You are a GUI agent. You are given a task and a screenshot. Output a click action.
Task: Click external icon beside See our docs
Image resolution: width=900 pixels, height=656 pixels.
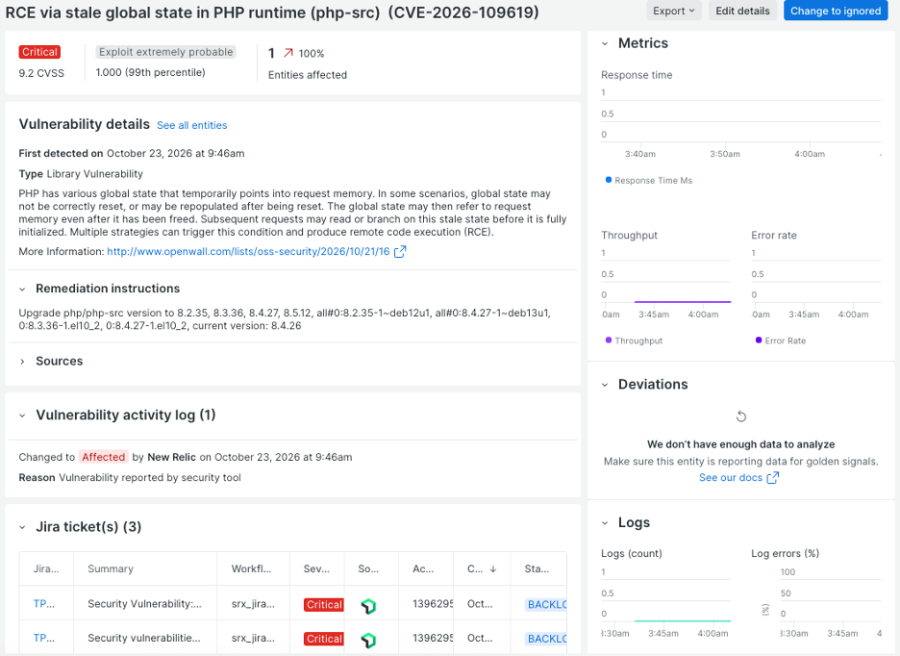pos(773,478)
